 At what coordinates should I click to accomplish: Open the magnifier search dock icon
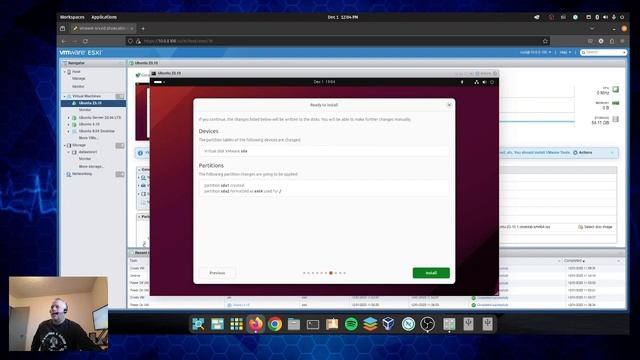point(198,324)
